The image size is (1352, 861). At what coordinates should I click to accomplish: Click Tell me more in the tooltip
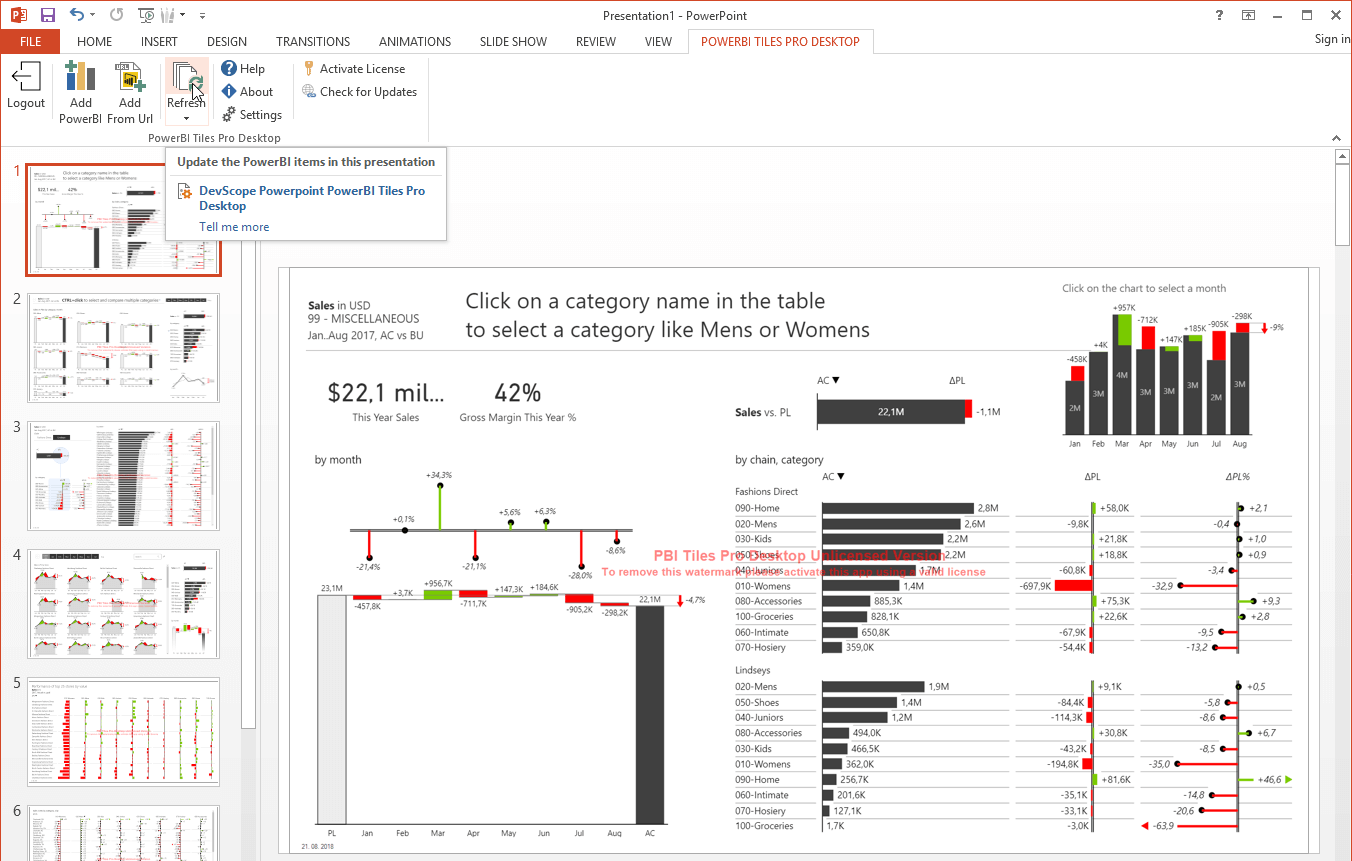pos(234,227)
